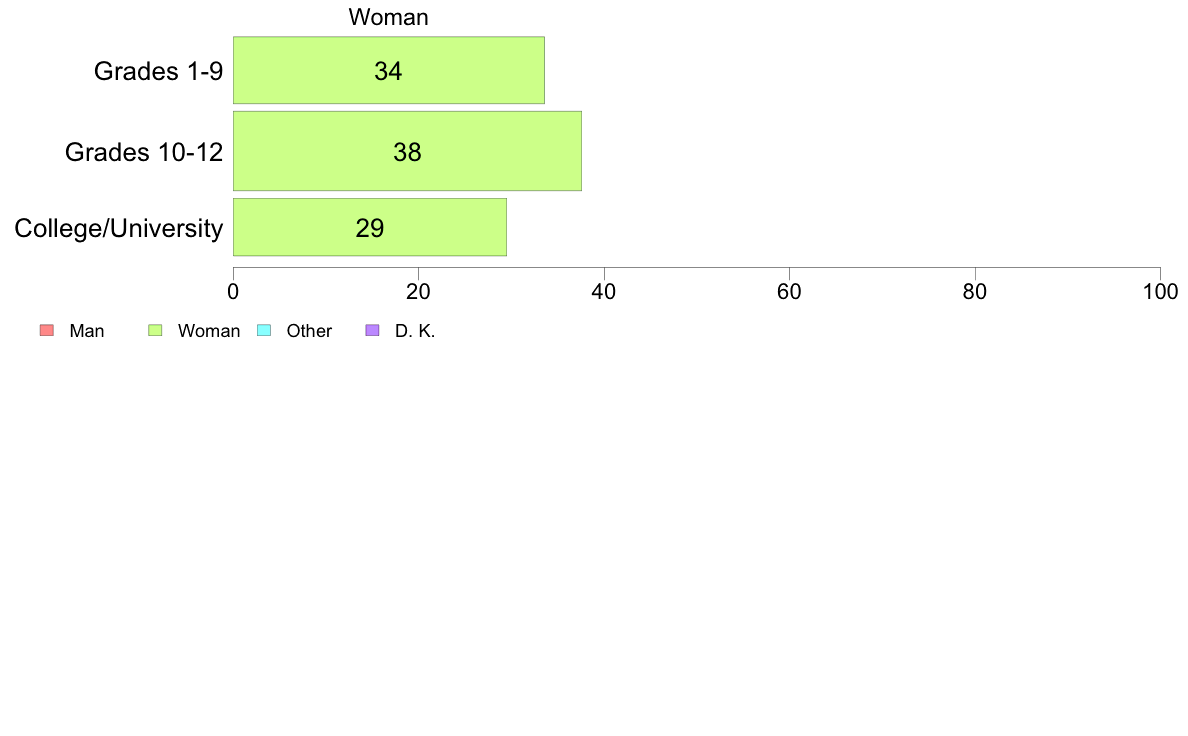Click the purple D. K. legend swatch
This screenshot has width=1188, height=736.
click(x=372, y=330)
